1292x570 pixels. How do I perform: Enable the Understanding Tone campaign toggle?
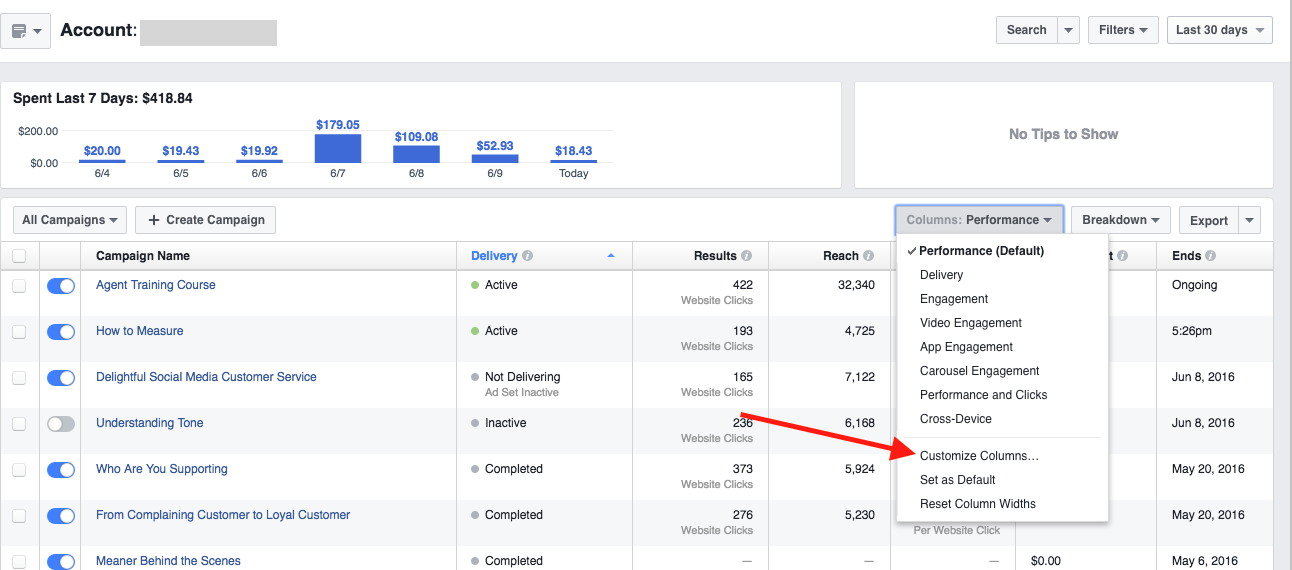tap(61, 424)
